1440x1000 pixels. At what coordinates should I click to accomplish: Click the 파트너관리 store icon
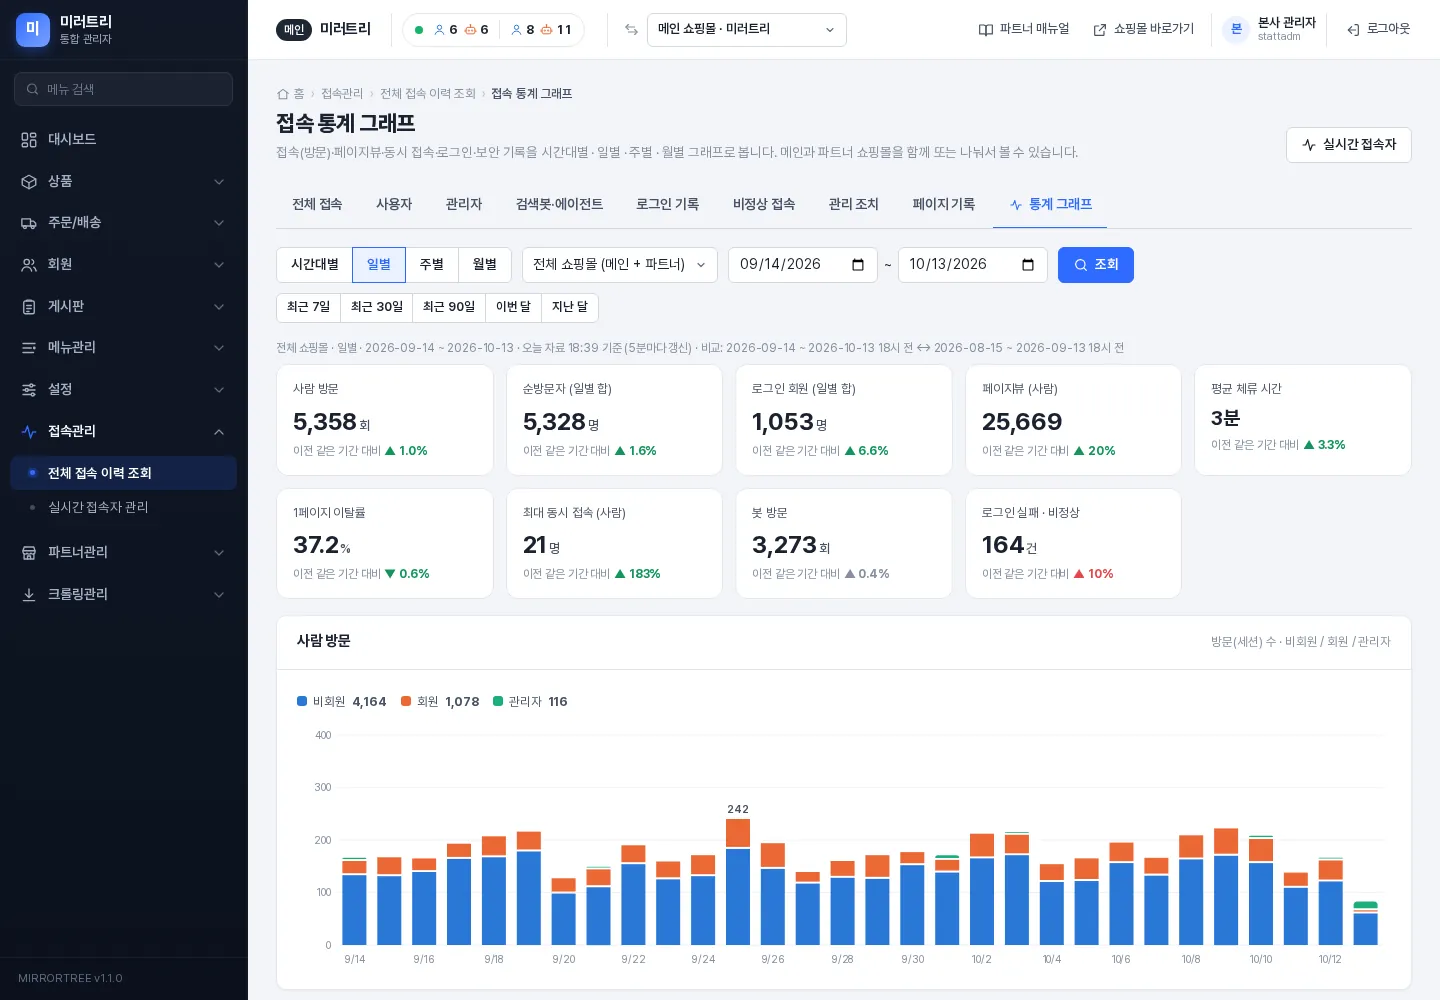pyautogui.click(x=29, y=553)
